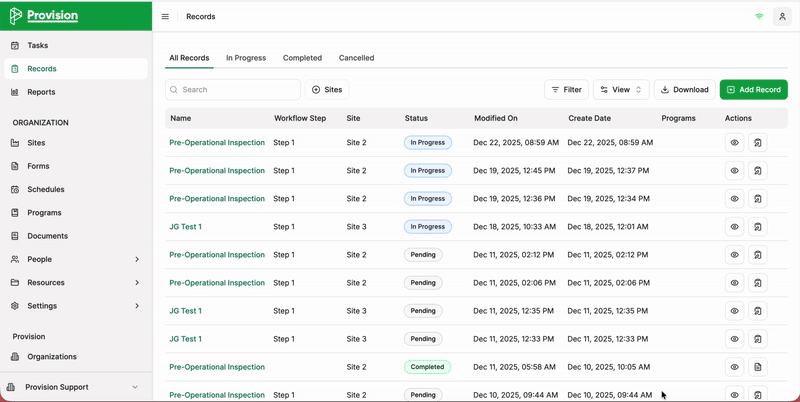Open the View dropdown
This screenshot has width=800, height=402.
(x=621, y=90)
